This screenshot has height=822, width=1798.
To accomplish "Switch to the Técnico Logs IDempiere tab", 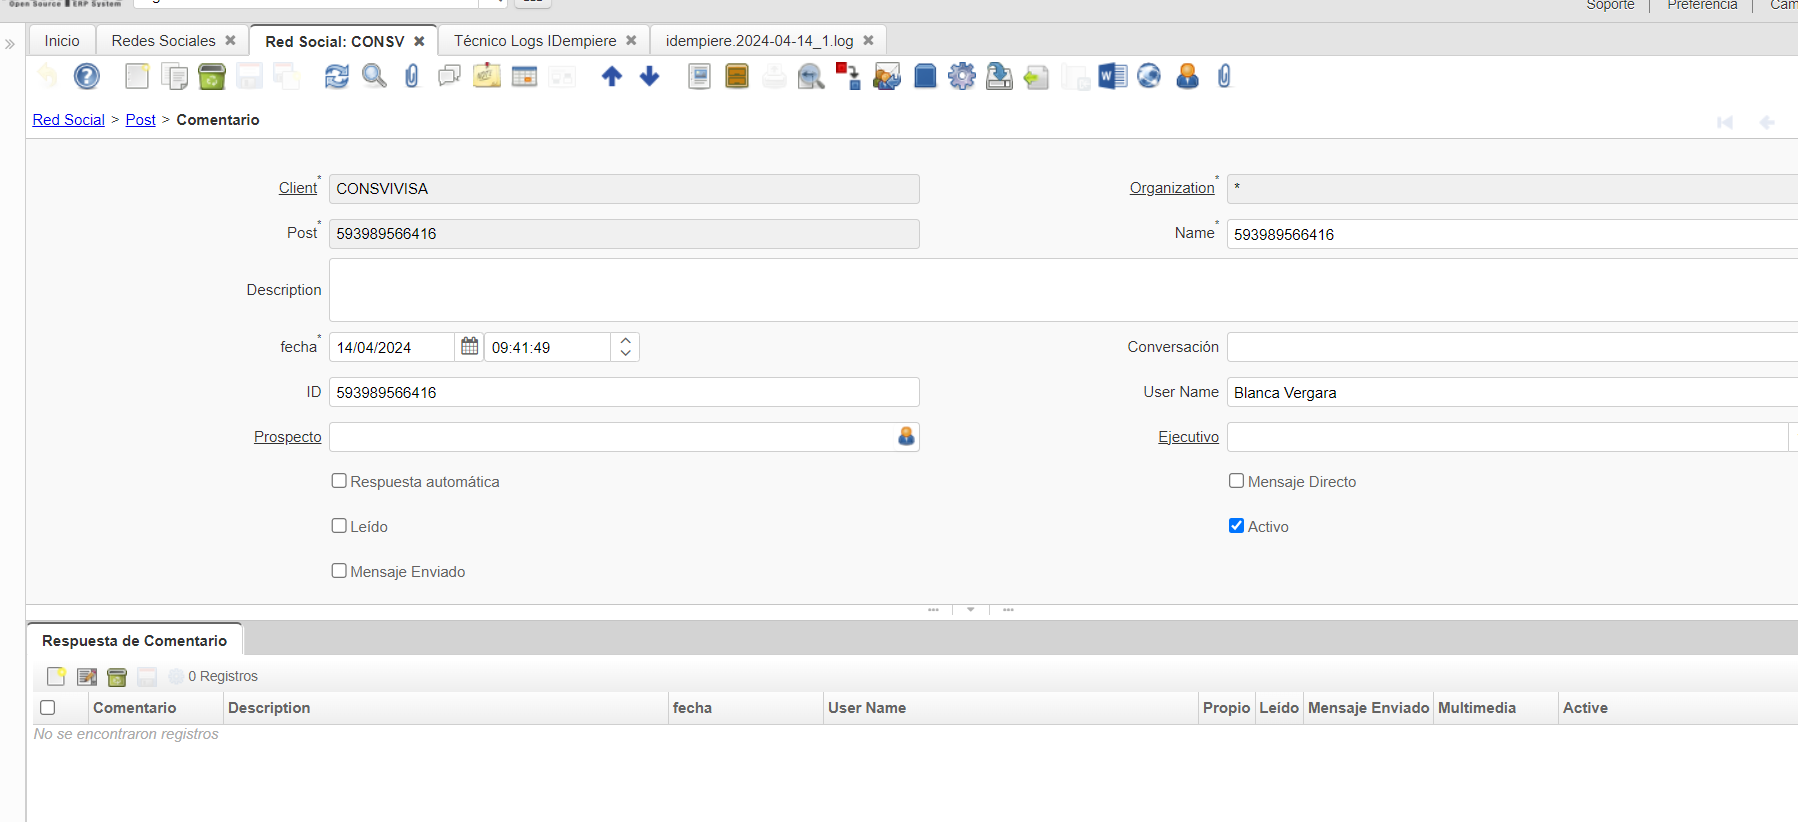I will click(x=535, y=41).
